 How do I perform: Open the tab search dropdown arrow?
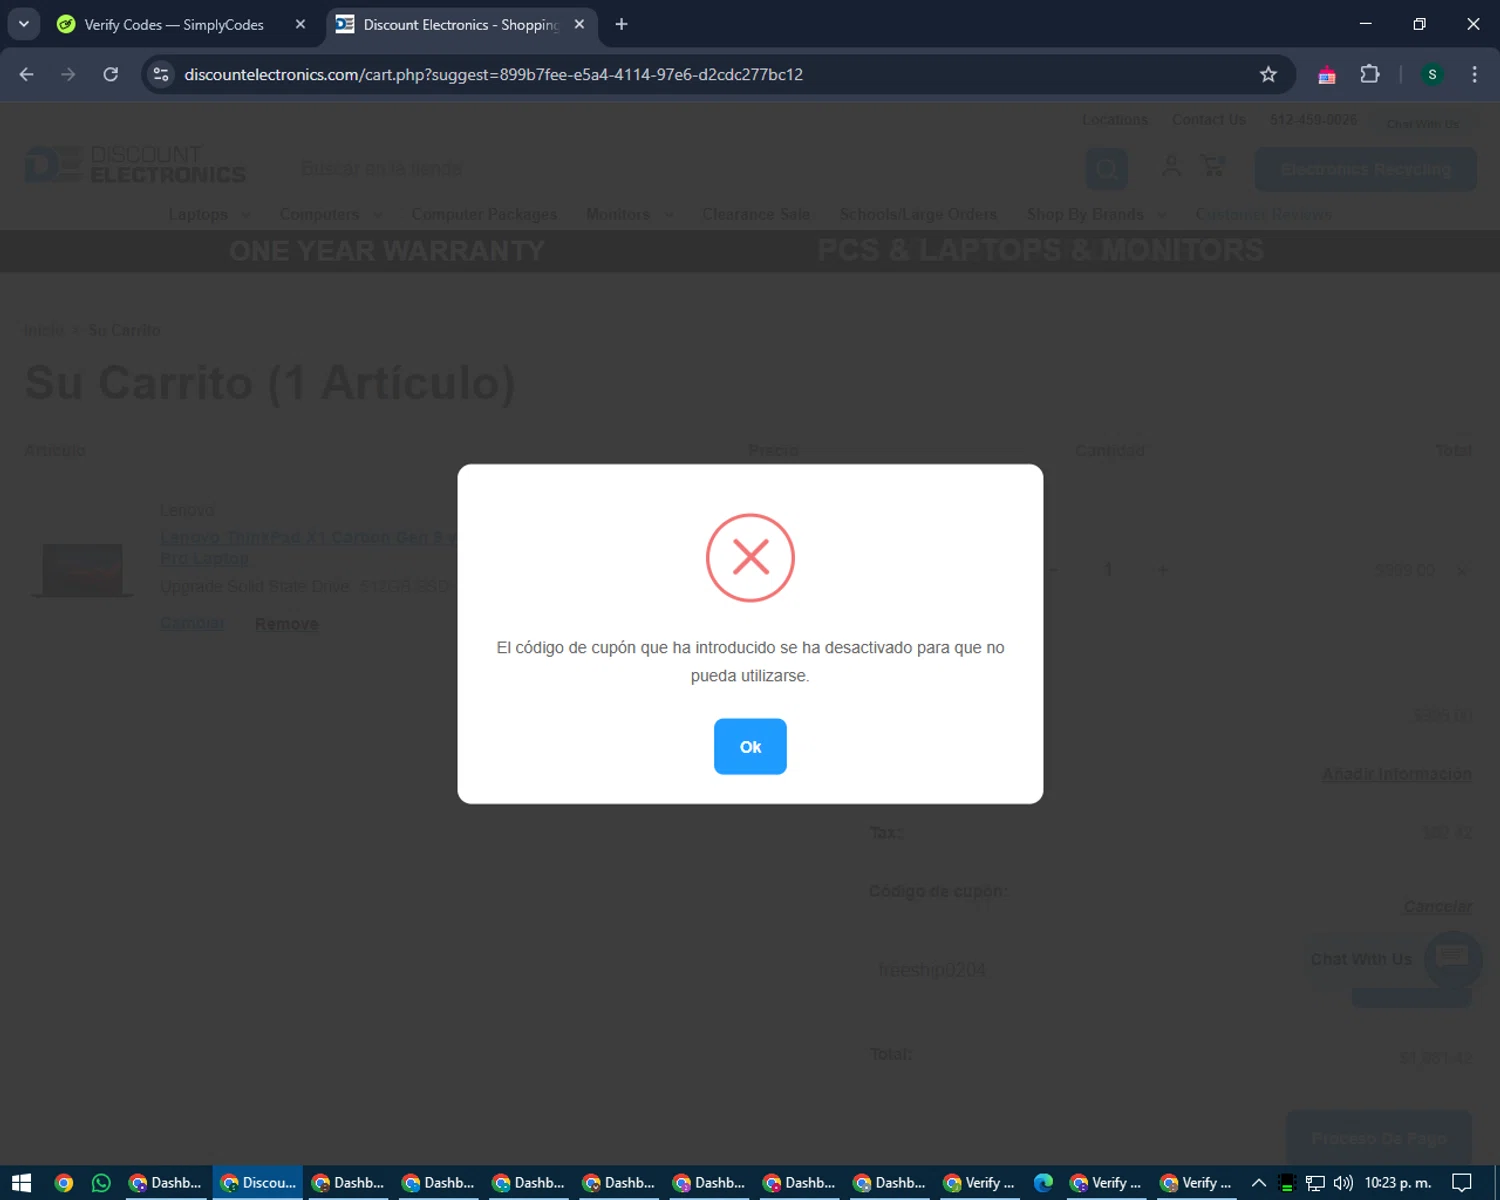tap(23, 24)
